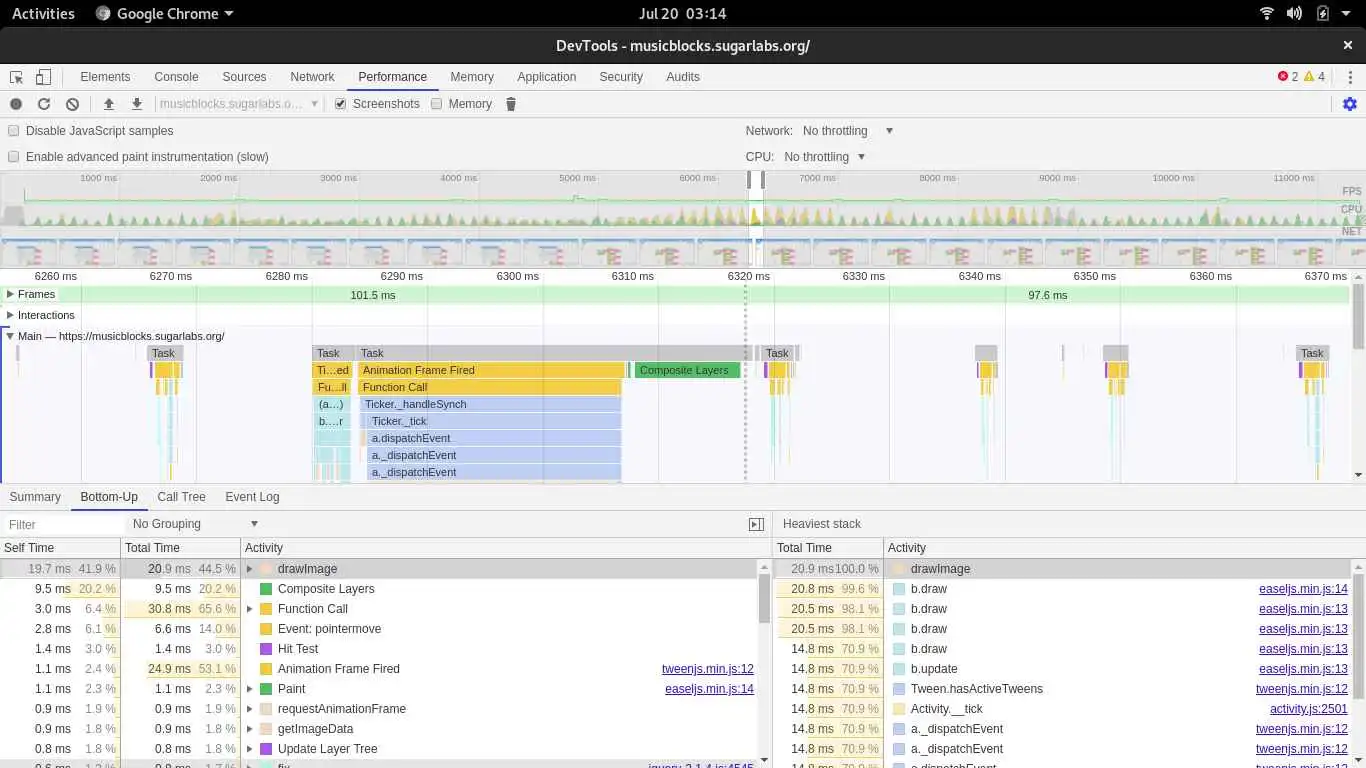This screenshot has width=1366, height=768.
Task: Open the Network throttling dropdown
Action: (x=848, y=131)
